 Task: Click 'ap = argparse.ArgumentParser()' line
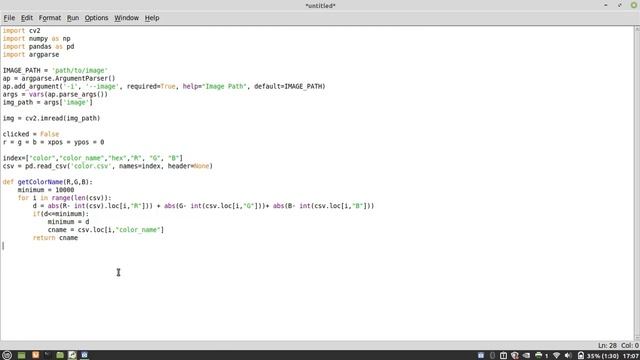pos(59,78)
